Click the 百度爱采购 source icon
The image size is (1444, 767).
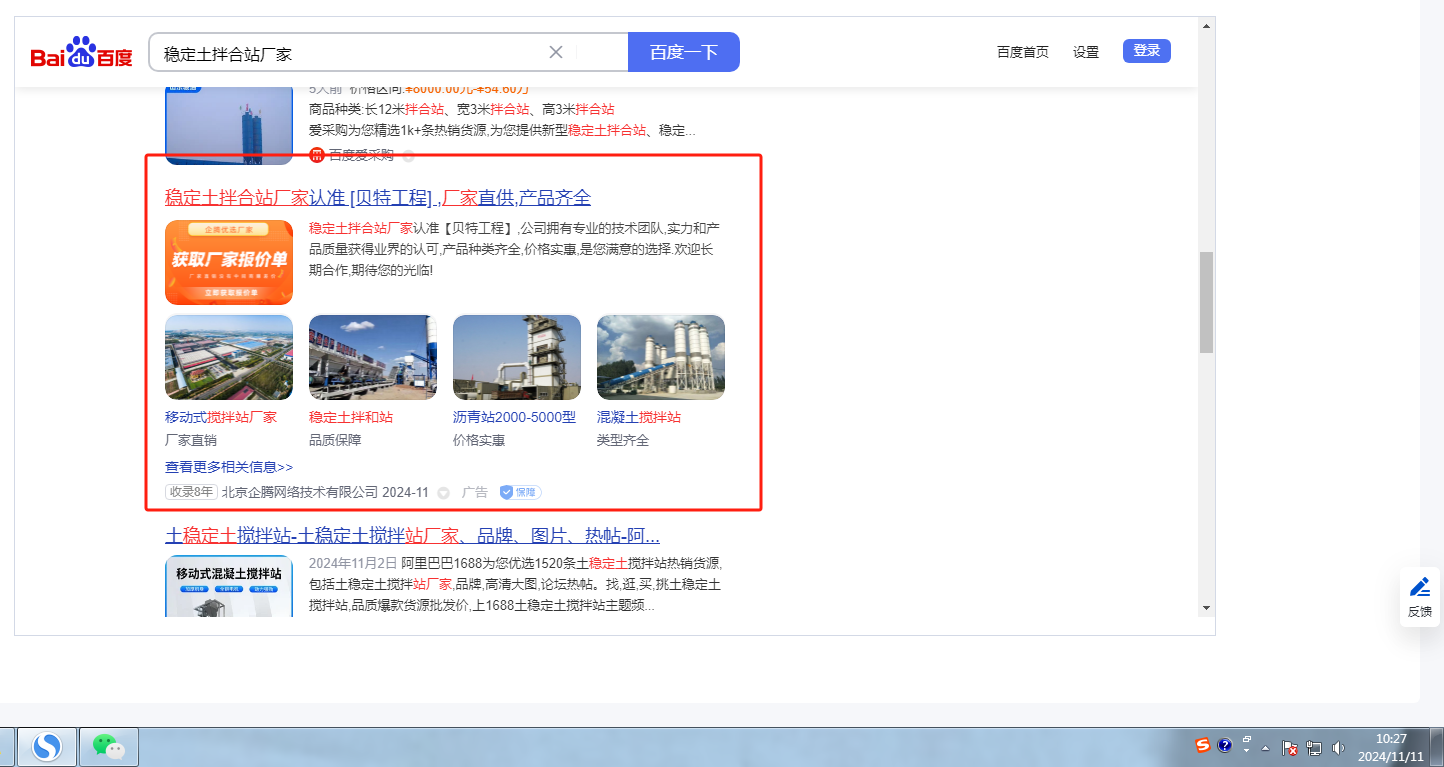pyautogui.click(x=317, y=155)
